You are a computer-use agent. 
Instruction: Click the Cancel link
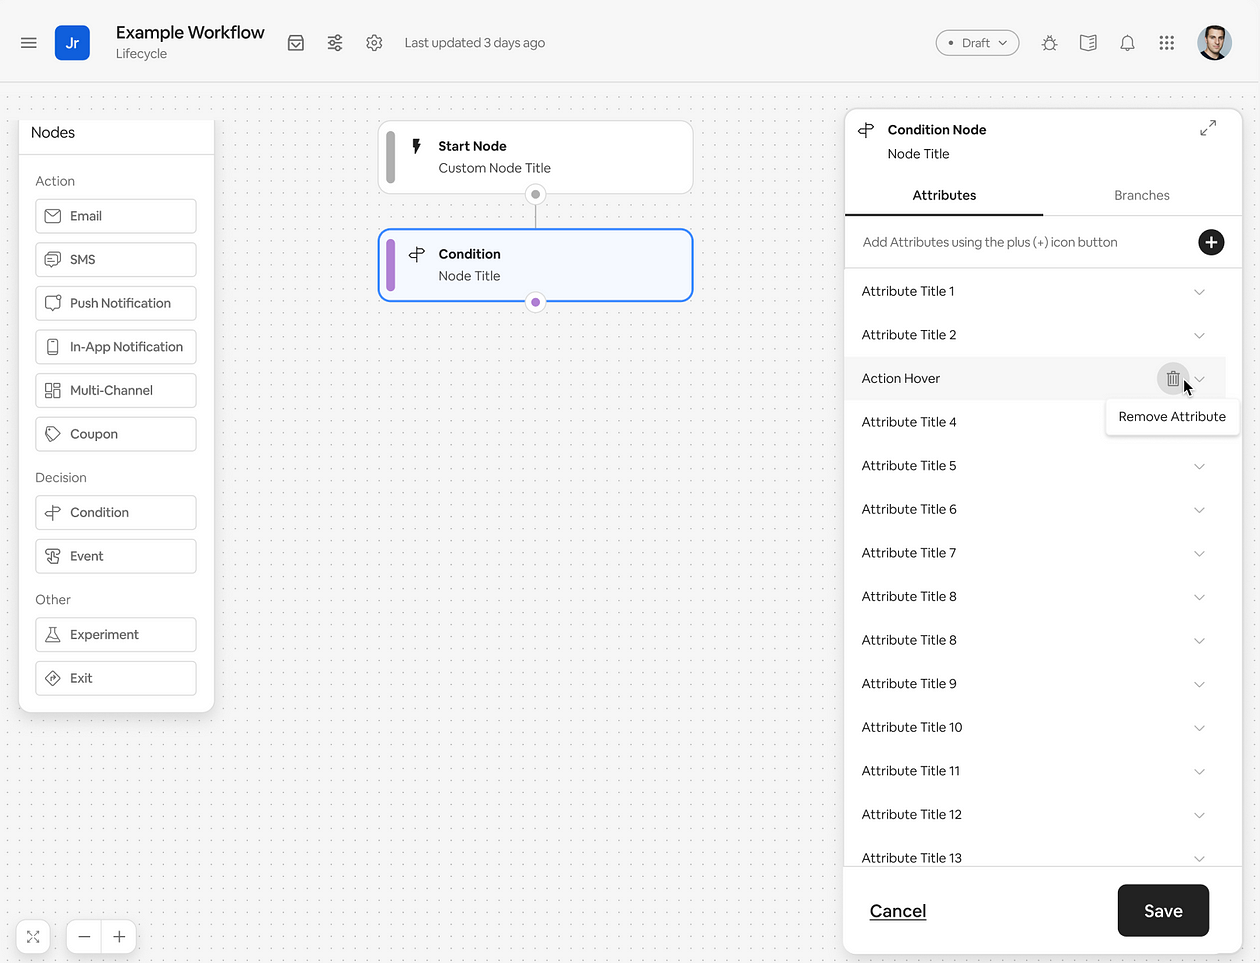[898, 911]
